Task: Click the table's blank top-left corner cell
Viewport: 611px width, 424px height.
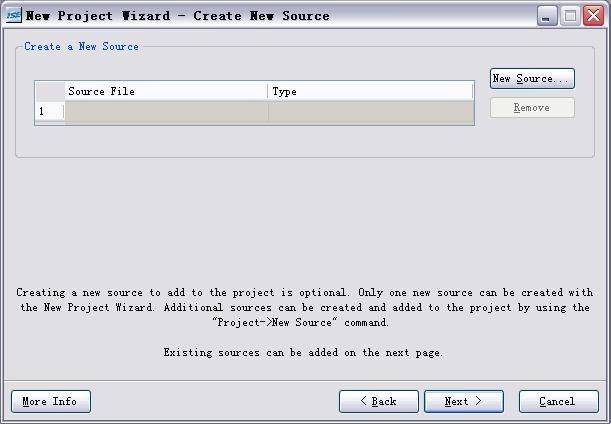Action: (50, 91)
